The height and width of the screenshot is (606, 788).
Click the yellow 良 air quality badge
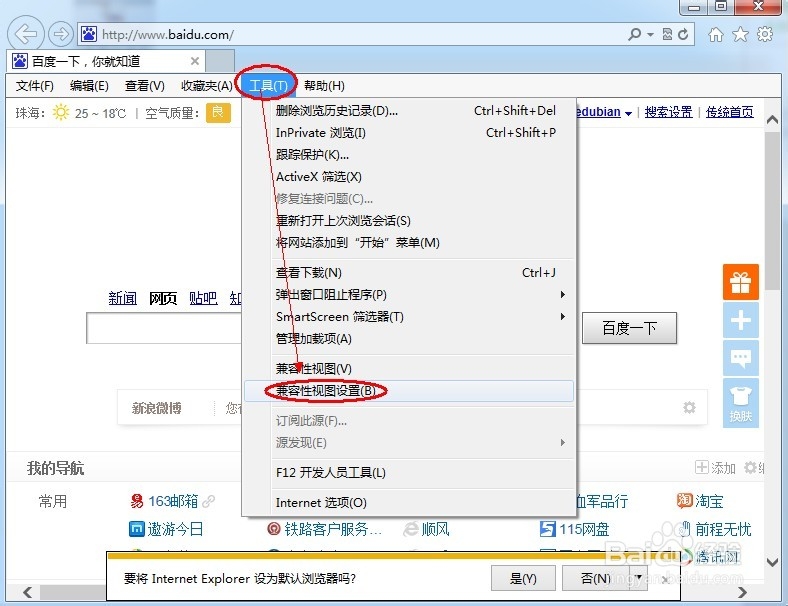click(218, 113)
